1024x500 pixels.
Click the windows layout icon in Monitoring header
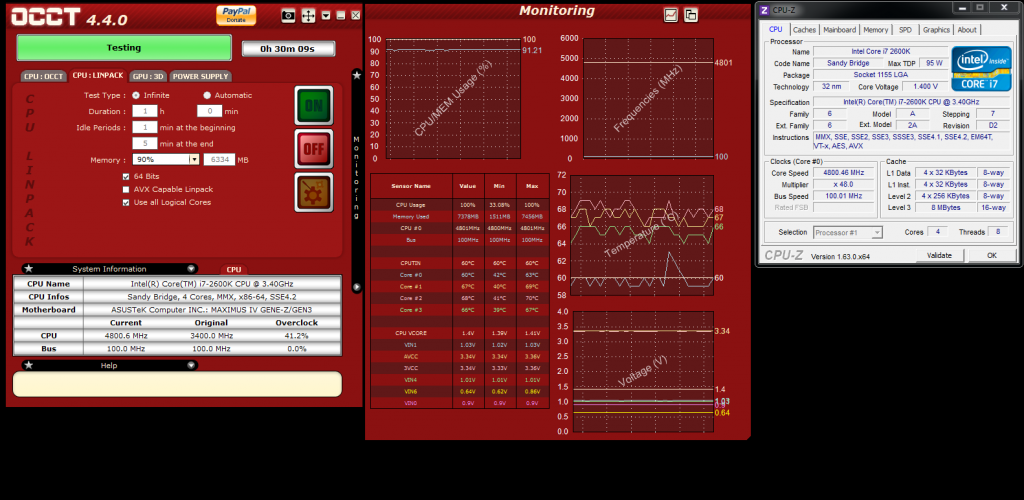[x=691, y=15]
